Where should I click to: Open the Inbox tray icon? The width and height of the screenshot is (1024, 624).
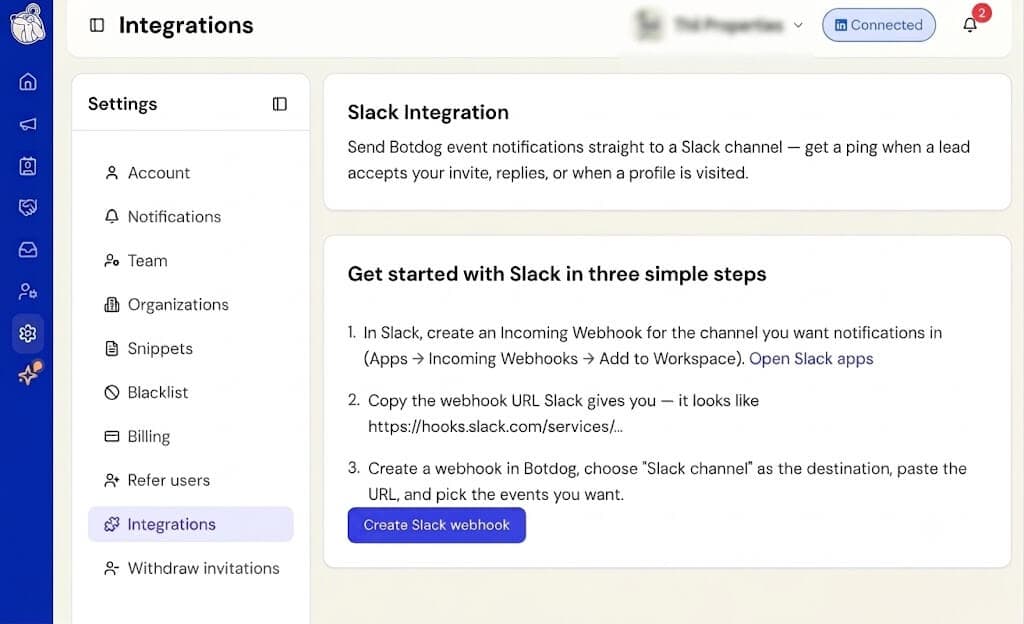(x=27, y=249)
